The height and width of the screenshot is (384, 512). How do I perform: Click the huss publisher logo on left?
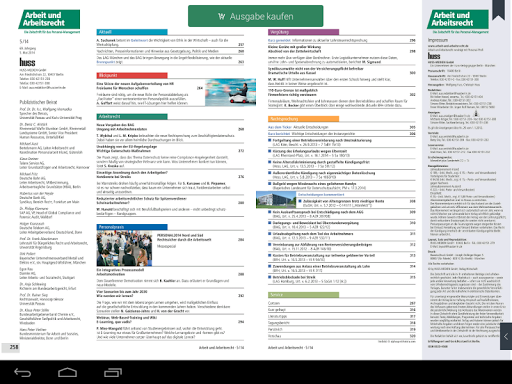[x=27, y=62]
